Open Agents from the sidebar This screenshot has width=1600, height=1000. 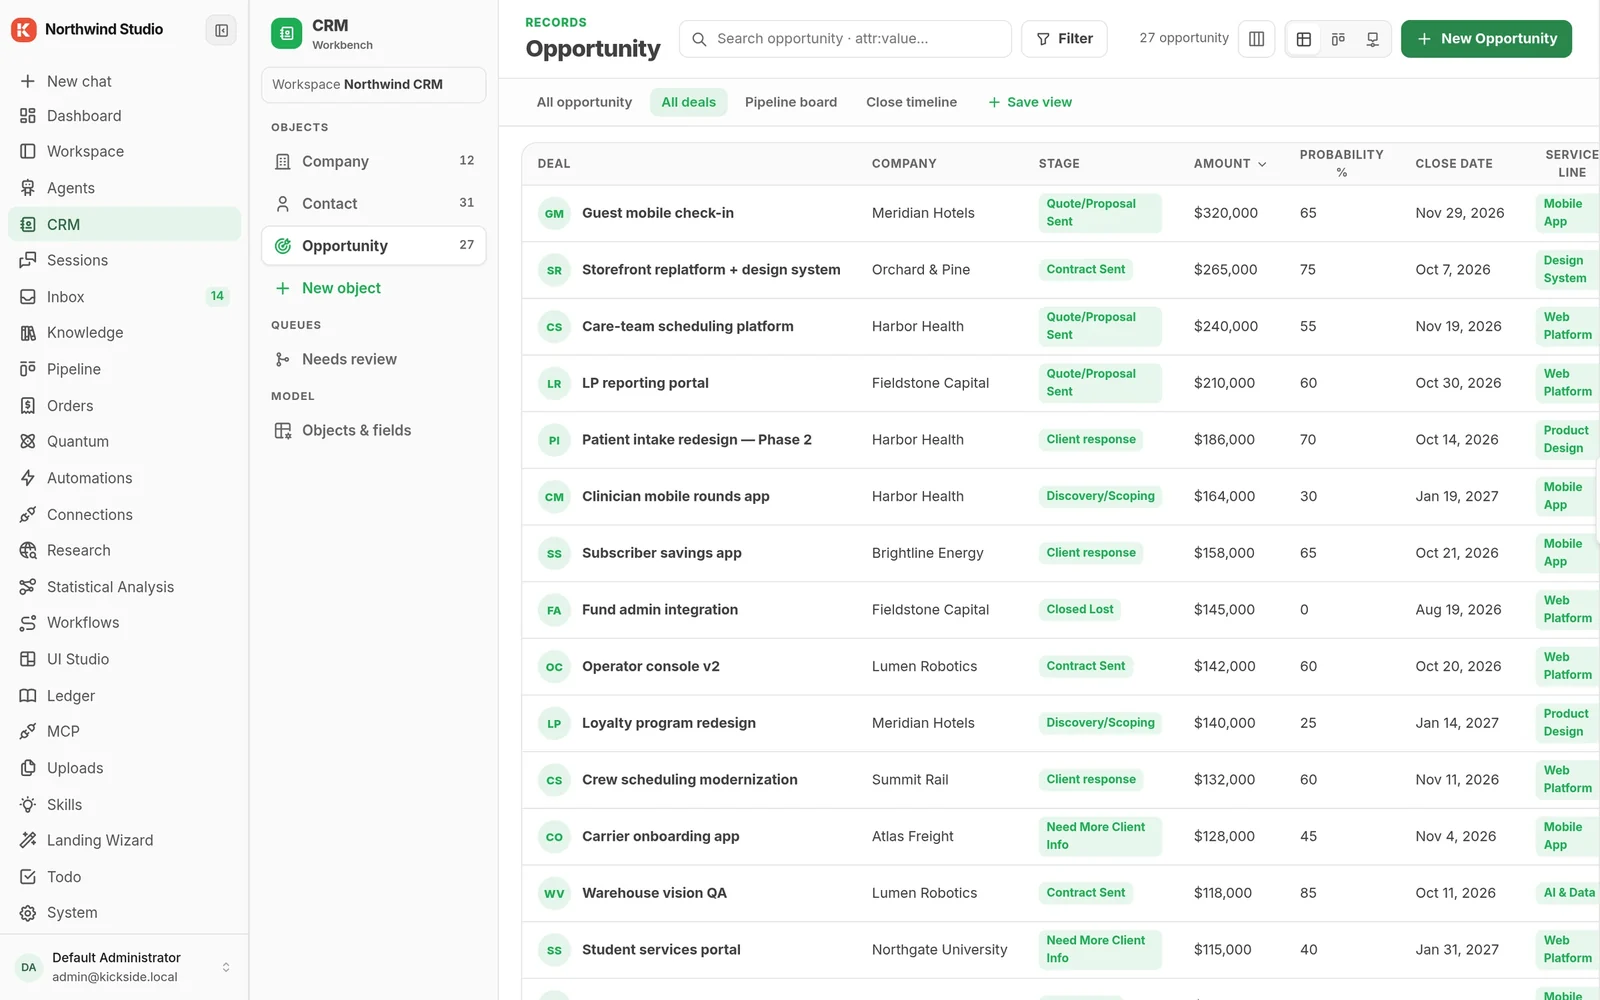[x=124, y=188]
